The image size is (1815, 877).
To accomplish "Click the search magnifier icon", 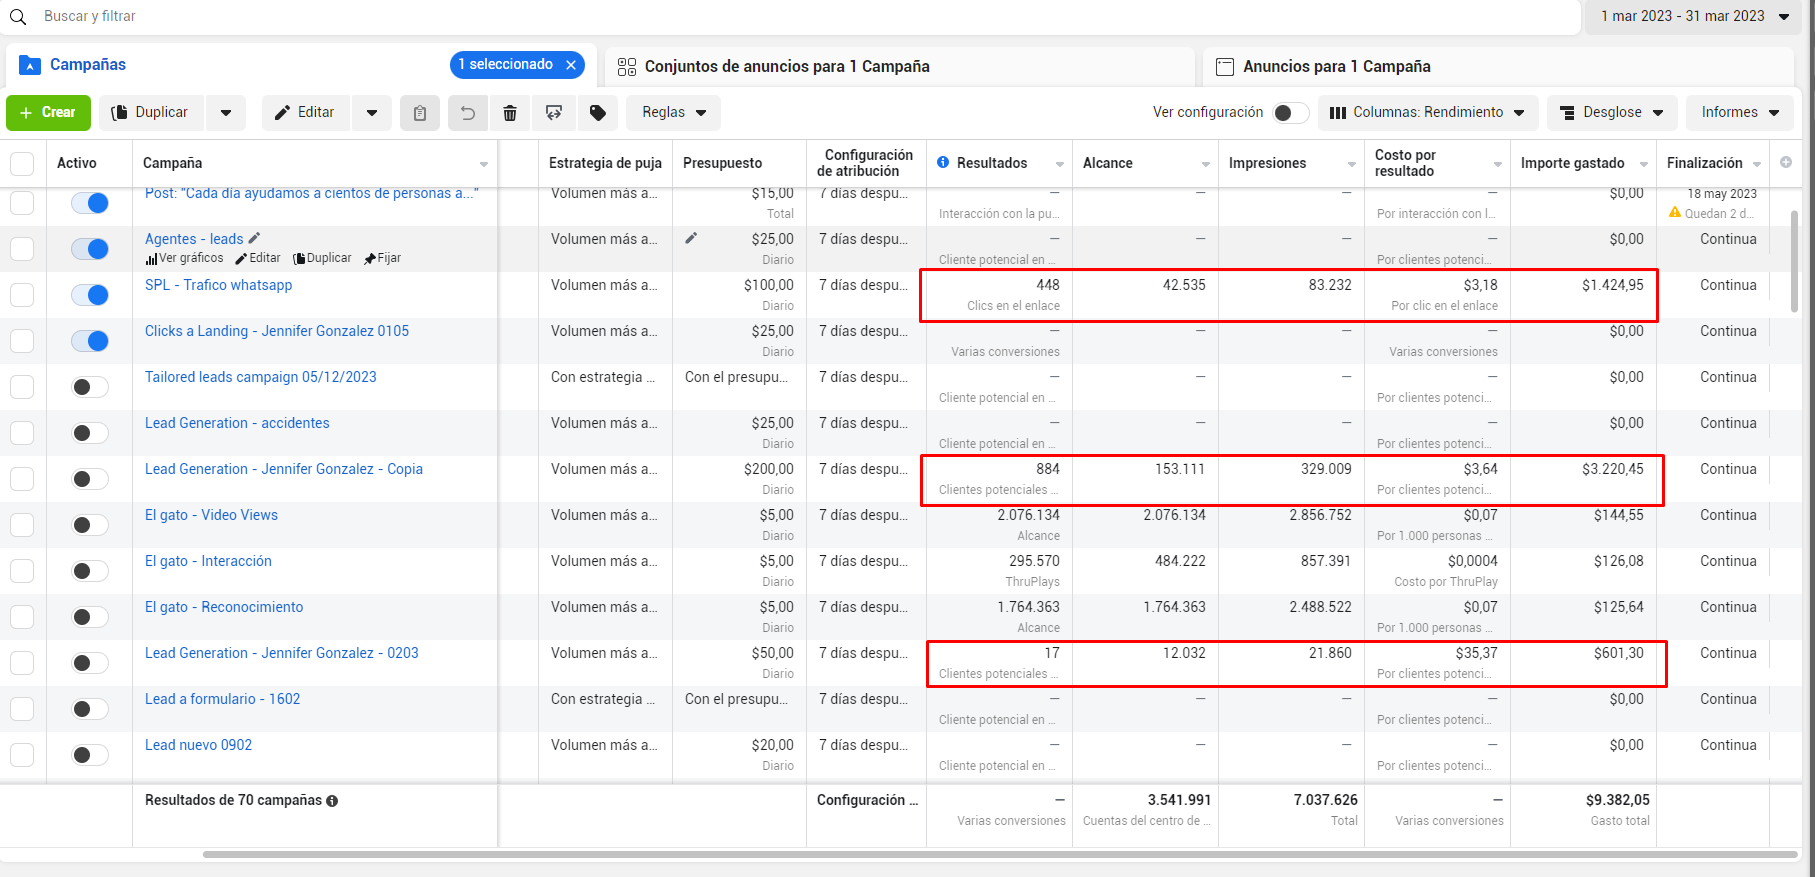I will tap(18, 17).
